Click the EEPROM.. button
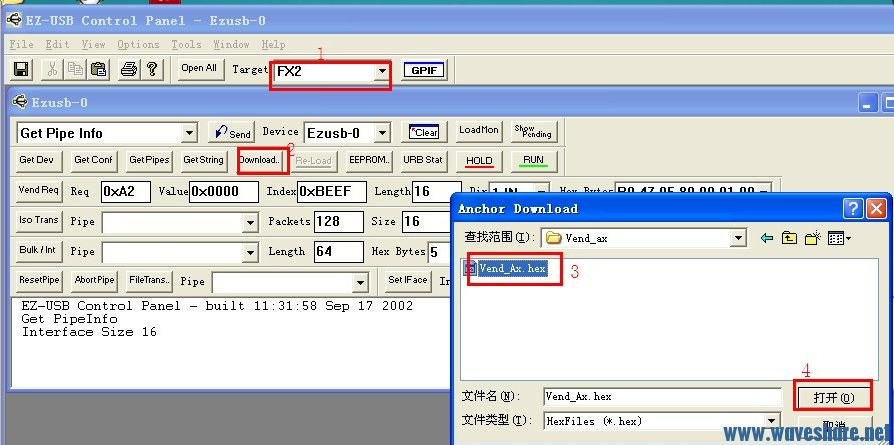Screen dimensions: 894x445 369,161
